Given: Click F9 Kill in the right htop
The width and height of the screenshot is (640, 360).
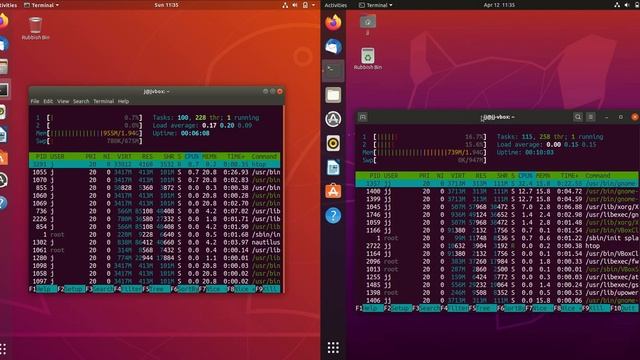Looking at the screenshot, I should (596, 308).
